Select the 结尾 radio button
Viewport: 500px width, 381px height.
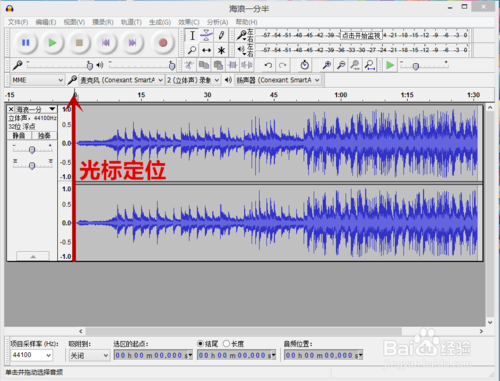tap(200, 343)
